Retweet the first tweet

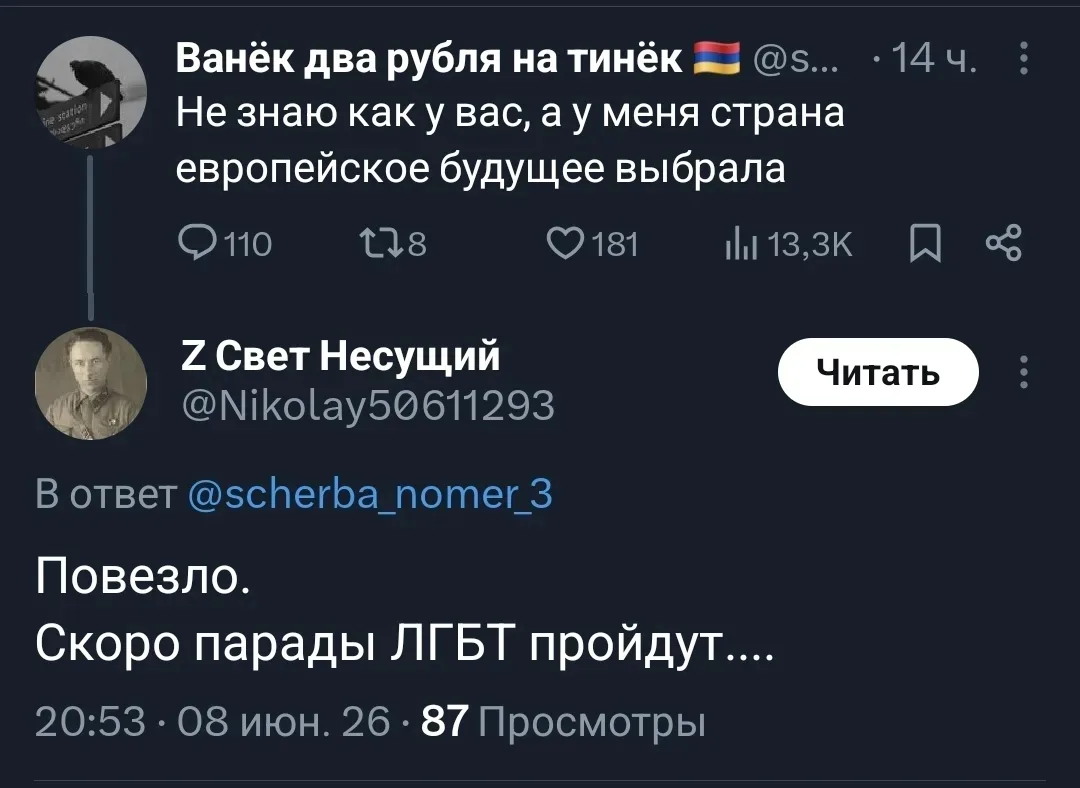[393, 244]
